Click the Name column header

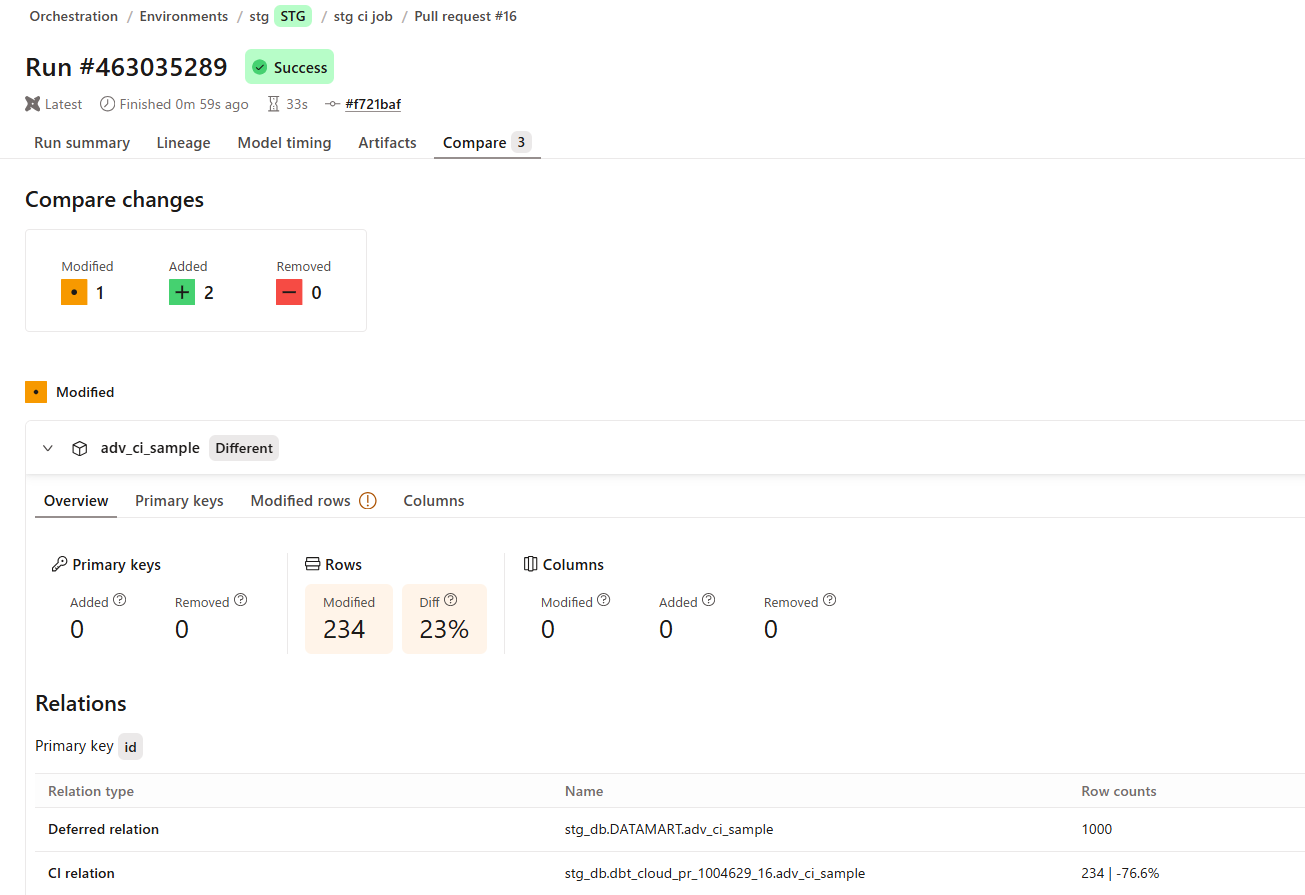pyautogui.click(x=584, y=791)
